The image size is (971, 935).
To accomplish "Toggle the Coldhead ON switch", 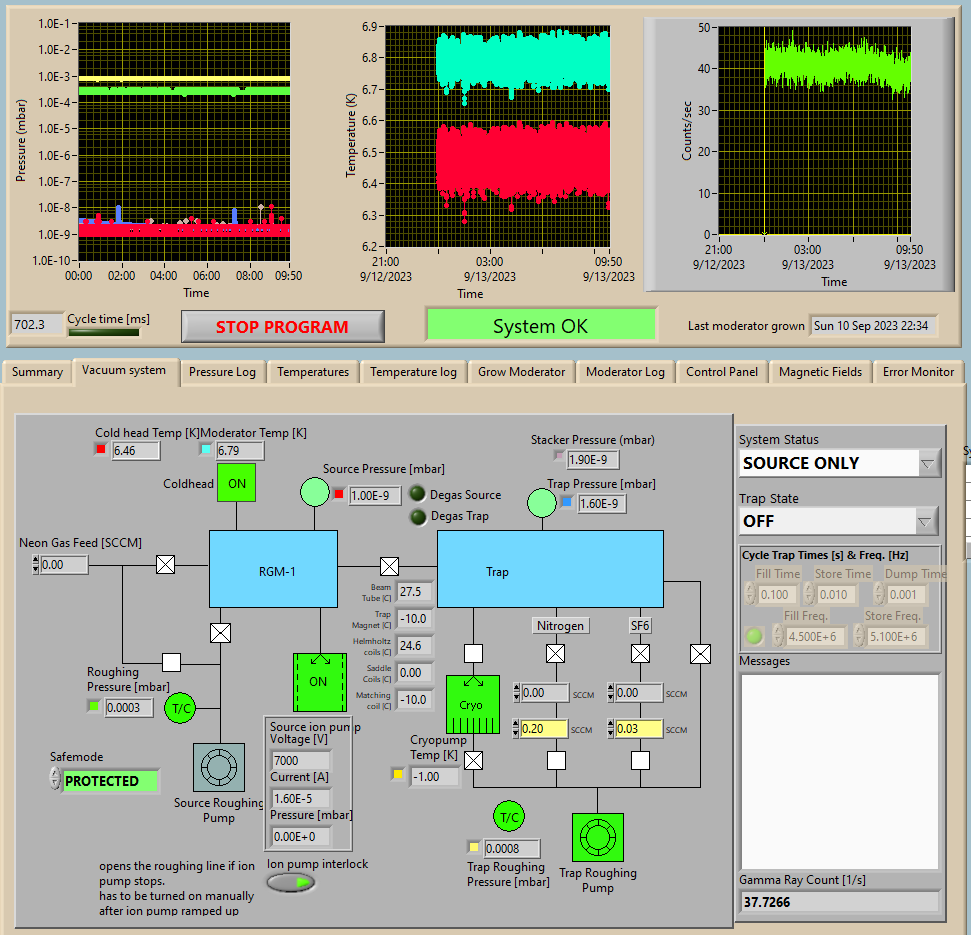I will point(237,483).
